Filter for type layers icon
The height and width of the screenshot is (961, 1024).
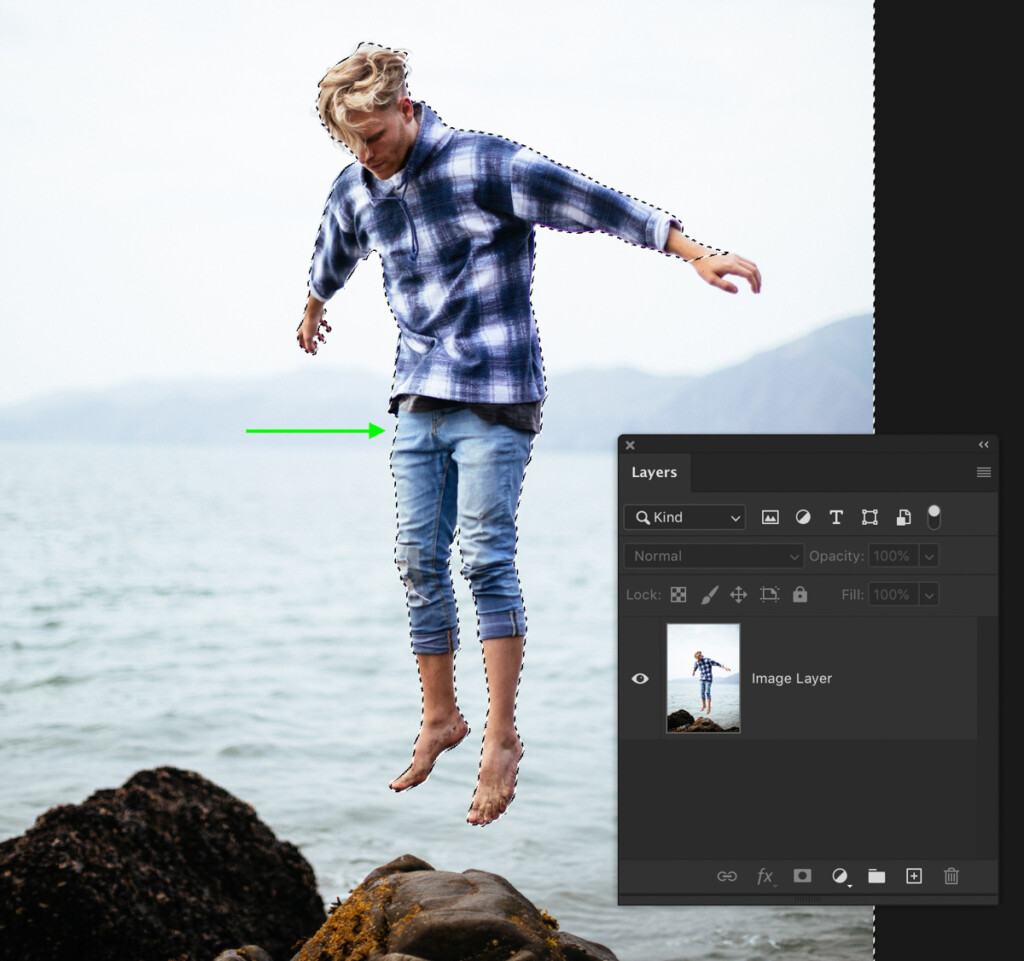(836, 518)
